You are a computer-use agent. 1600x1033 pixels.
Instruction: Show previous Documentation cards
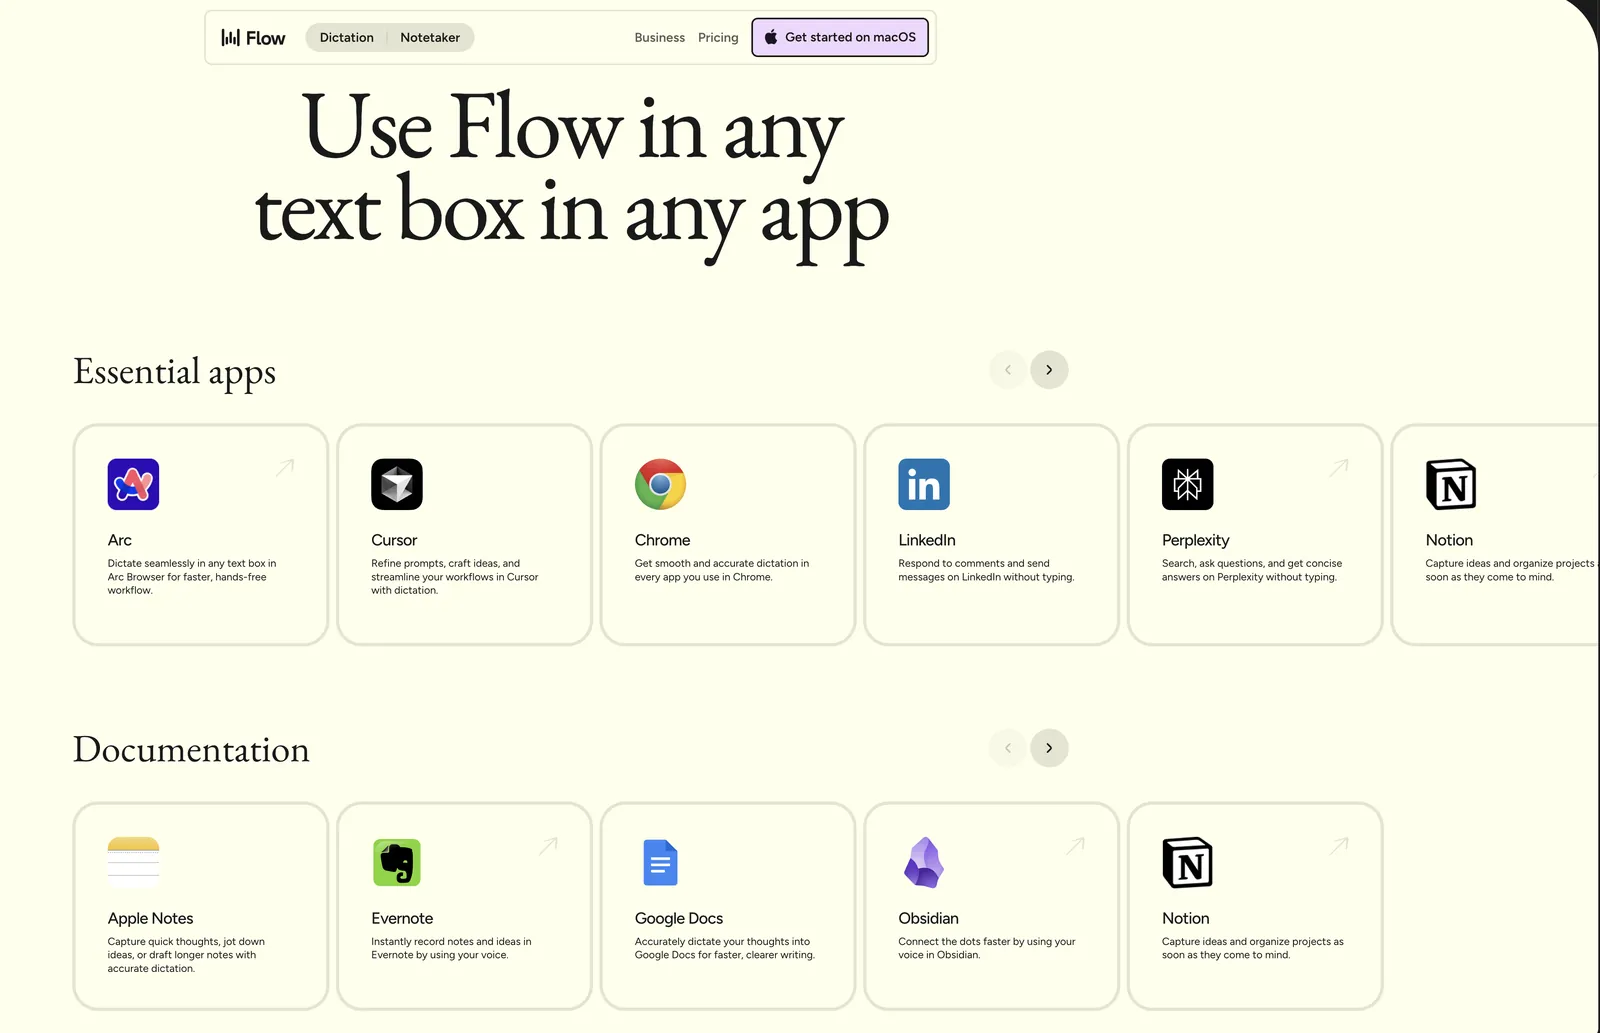[x=1007, y=748]
